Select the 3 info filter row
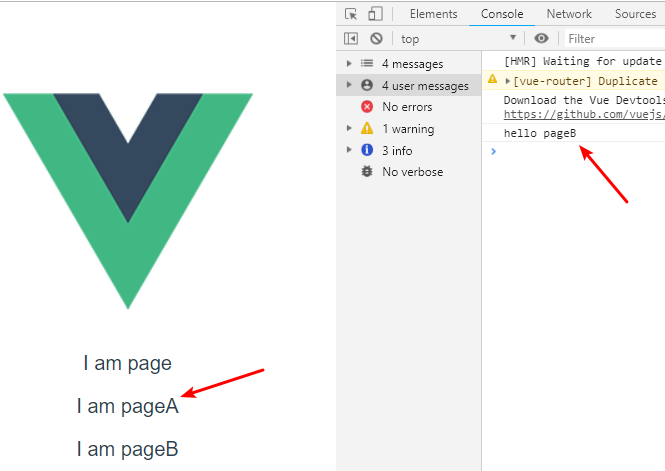Screen dimensions: 665x471 point(409,150)
